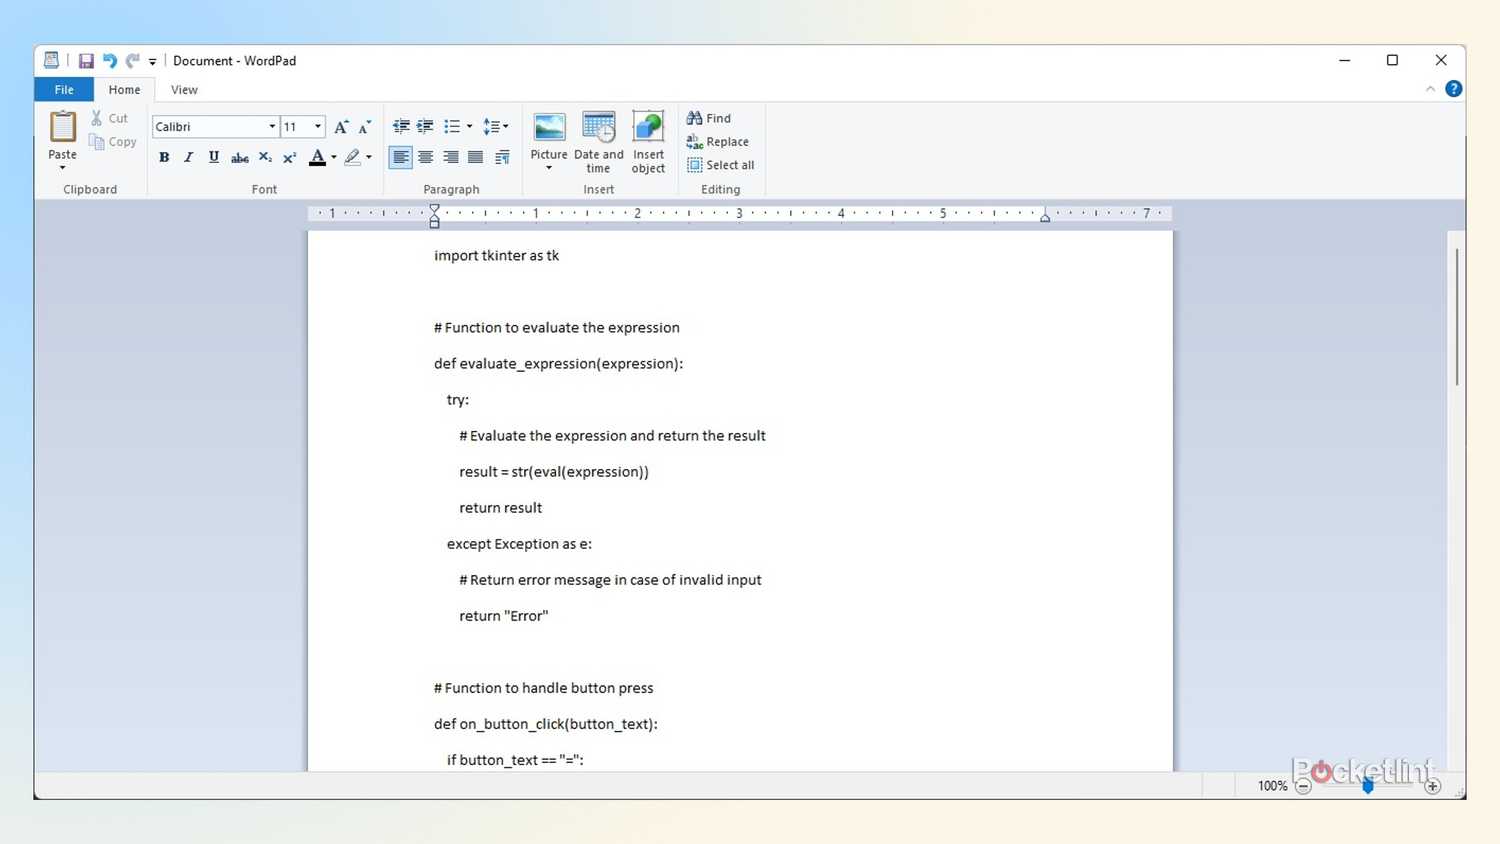This screenshot has width=1500, height=844.
Task: Open the text color picker
Action: pos(334,157)
